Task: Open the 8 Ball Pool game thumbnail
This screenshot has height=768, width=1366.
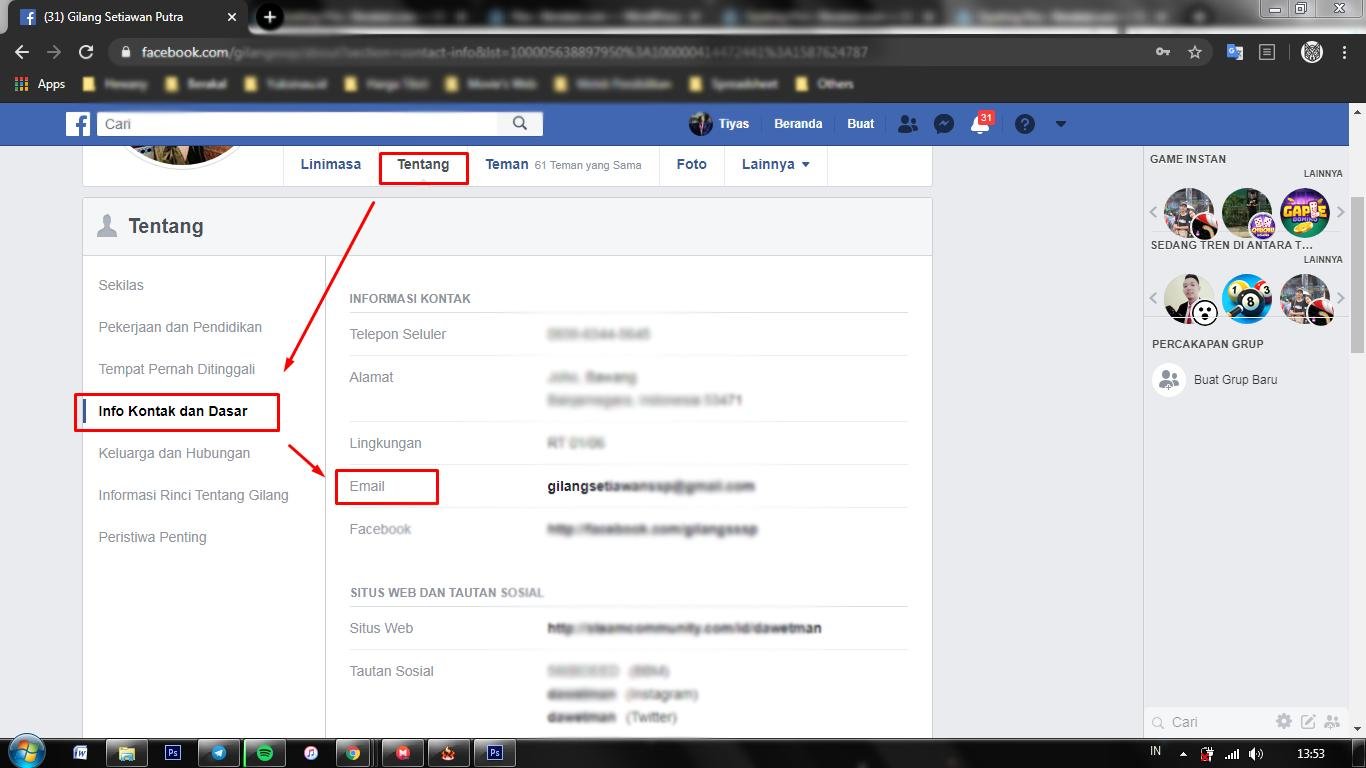Action: (1246, 298)
